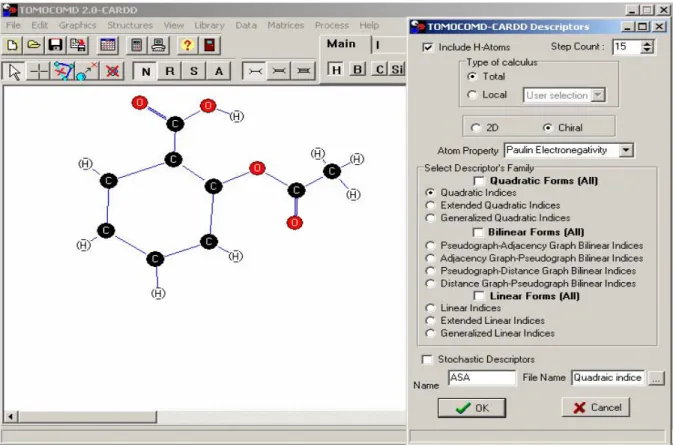This screenshot has width=673, height=447.
Task: Click the molecule edit tool icon
Action: click(63, 71)
